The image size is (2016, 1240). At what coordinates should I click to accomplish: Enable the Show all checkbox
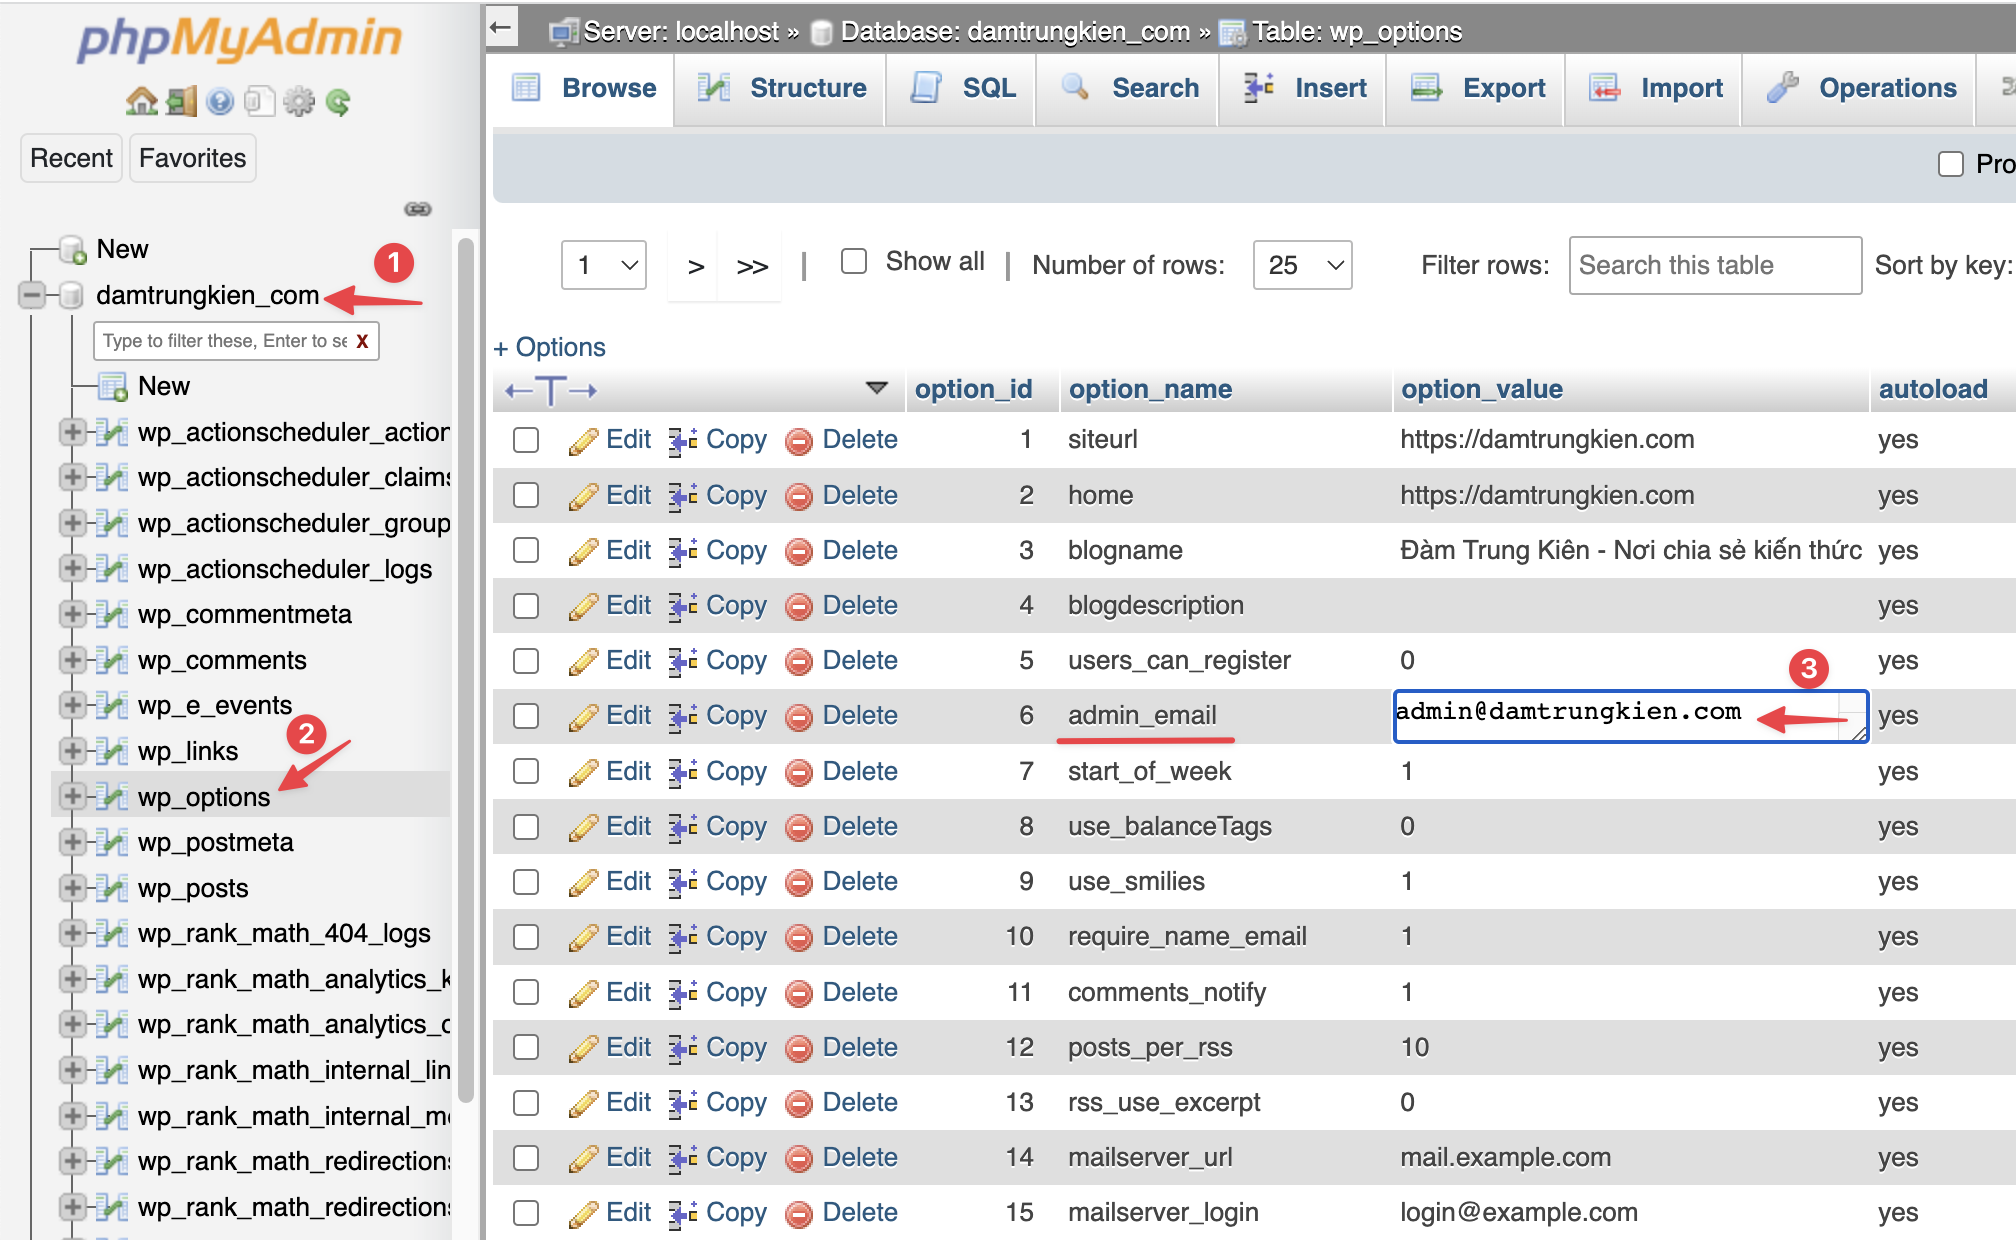click(854, 261)
